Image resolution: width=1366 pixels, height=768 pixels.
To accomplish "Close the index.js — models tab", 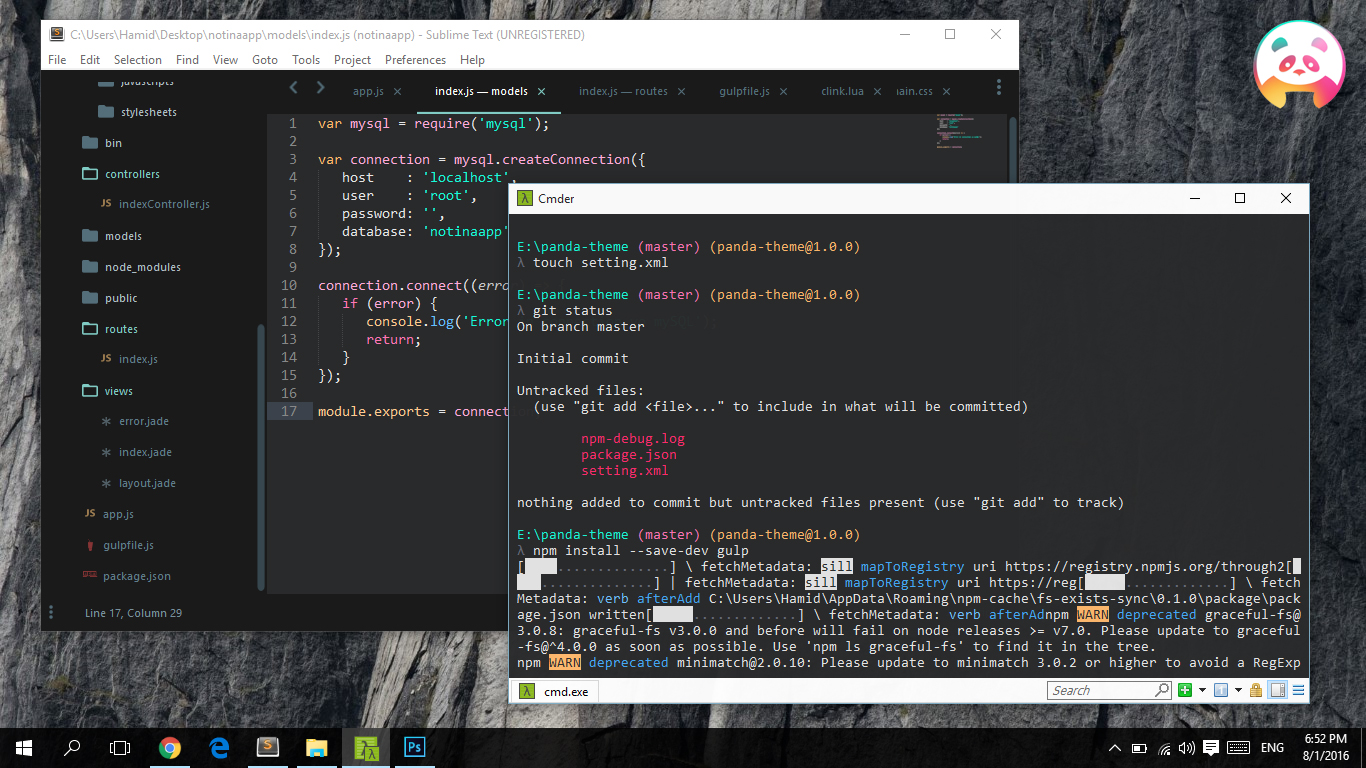I will (x=541, y=91).
